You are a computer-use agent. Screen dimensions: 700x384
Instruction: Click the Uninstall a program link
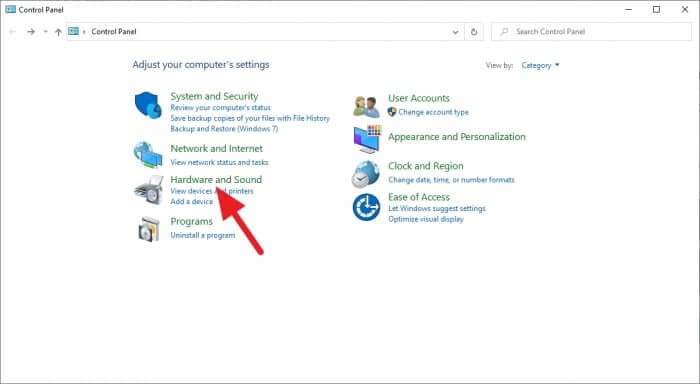pyautogui.click(x=203, y=235)
